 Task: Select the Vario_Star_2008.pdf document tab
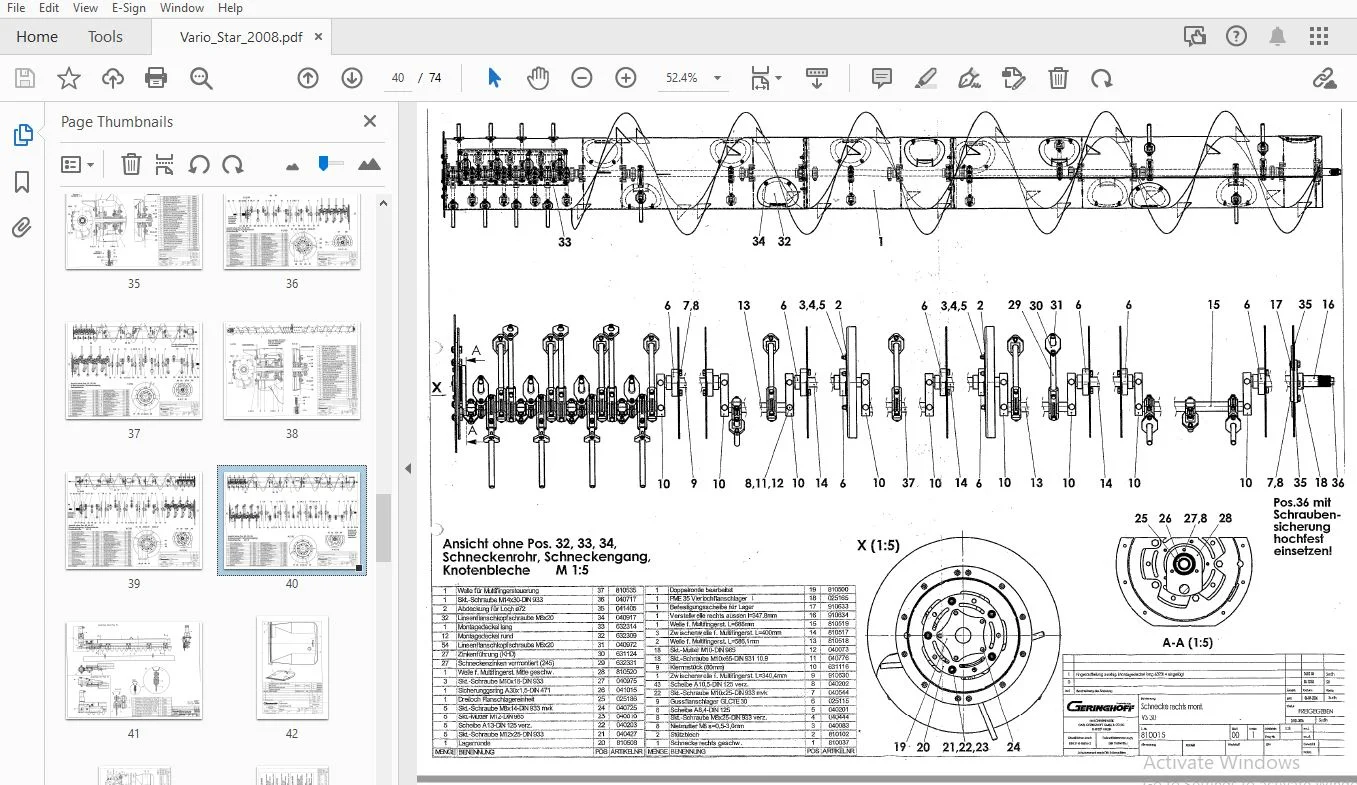click(241, 37)
